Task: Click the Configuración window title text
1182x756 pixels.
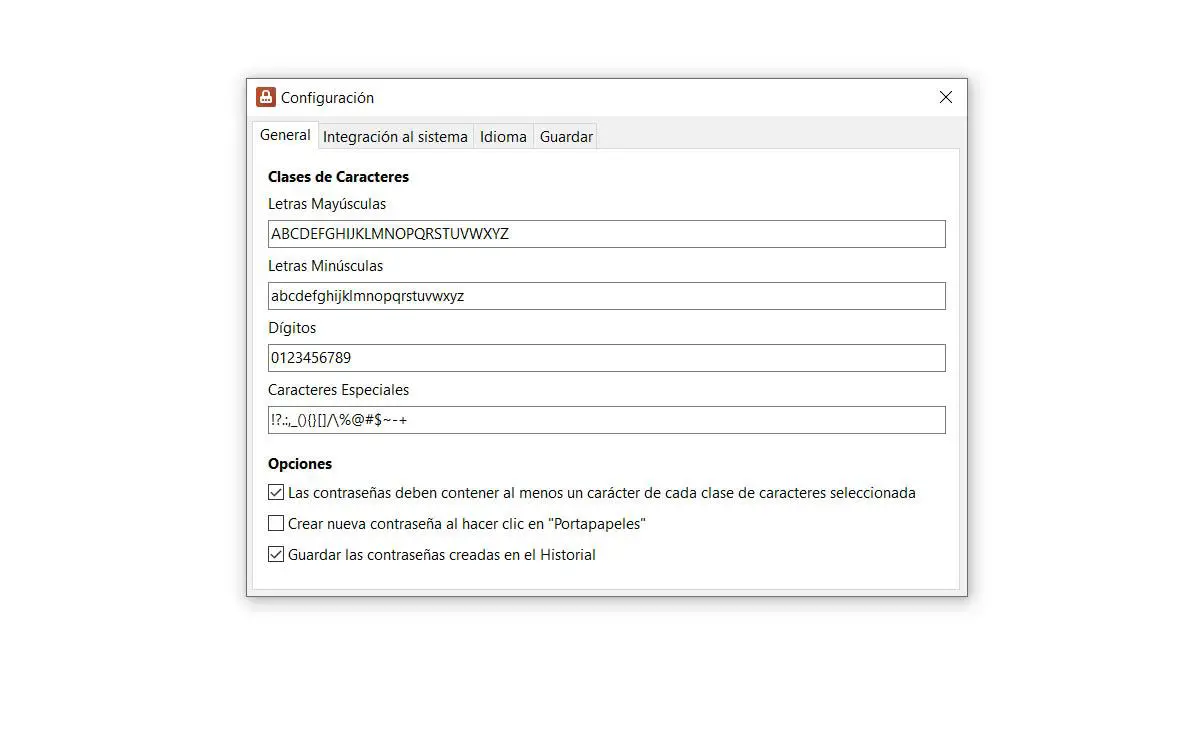Action: 327,98
